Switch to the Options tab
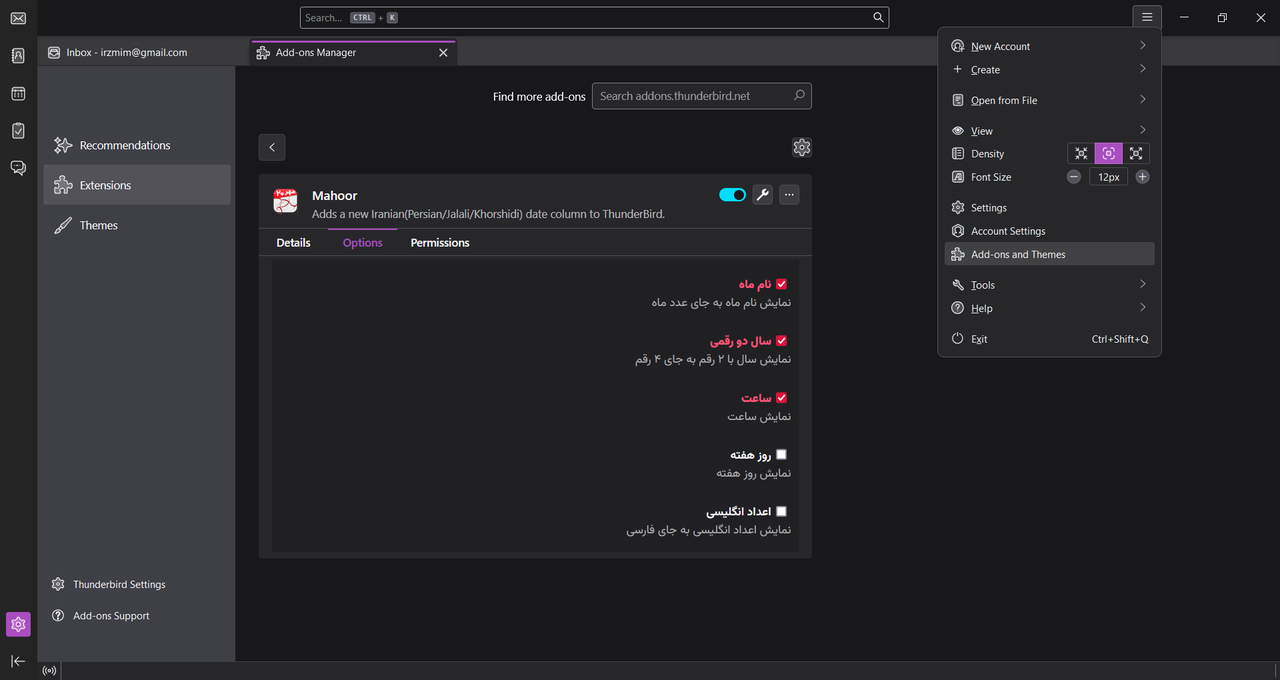Screen dimensions: 1280x680 click(x=362, y=243)
